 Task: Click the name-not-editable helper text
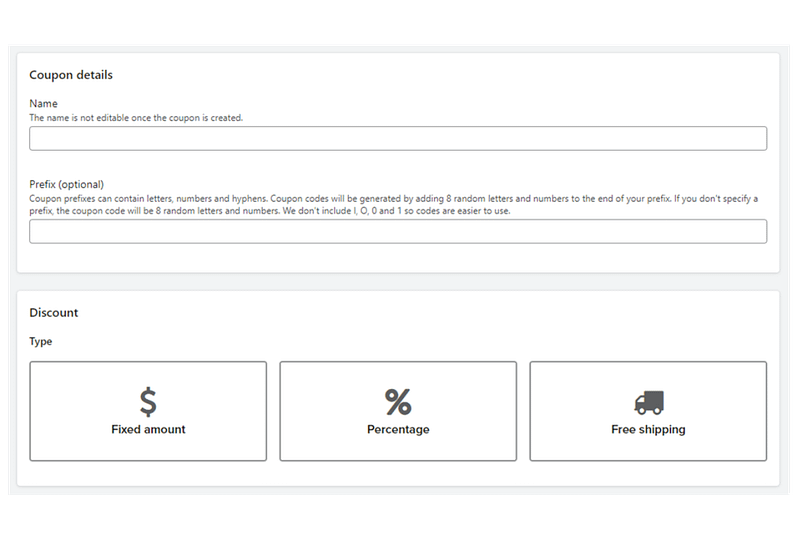coord(136,118)
